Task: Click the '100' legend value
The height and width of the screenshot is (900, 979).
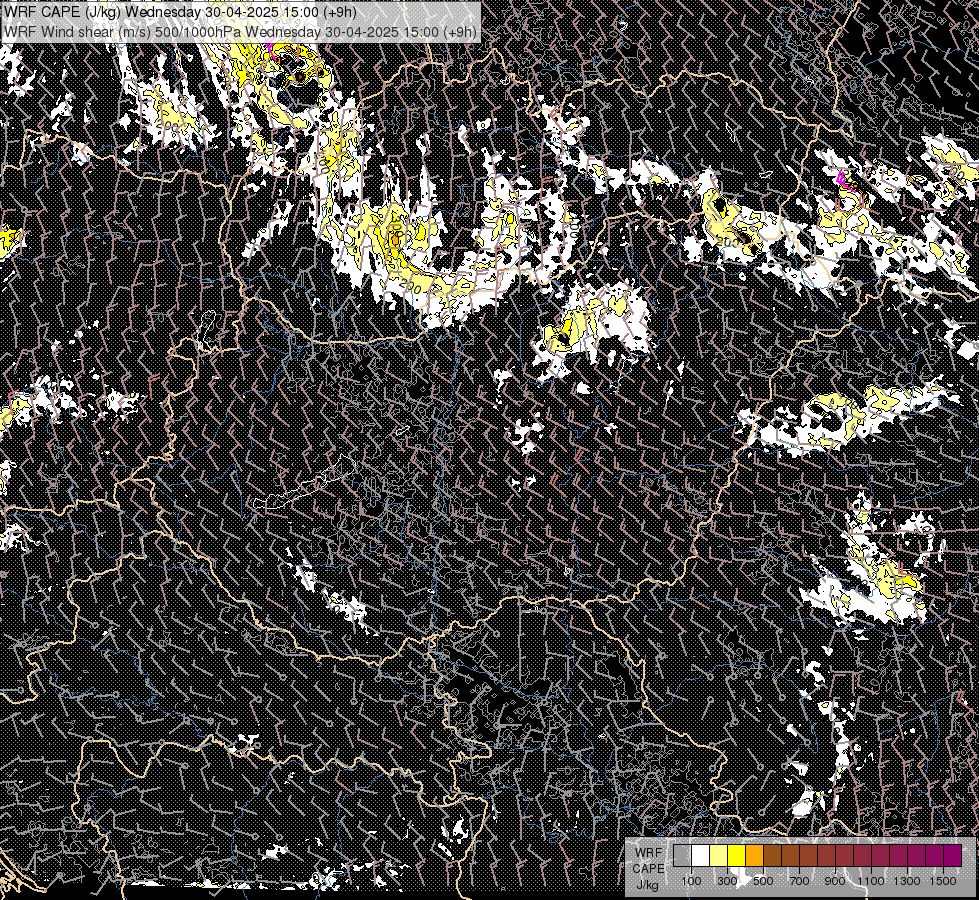Action: point(691,881)
